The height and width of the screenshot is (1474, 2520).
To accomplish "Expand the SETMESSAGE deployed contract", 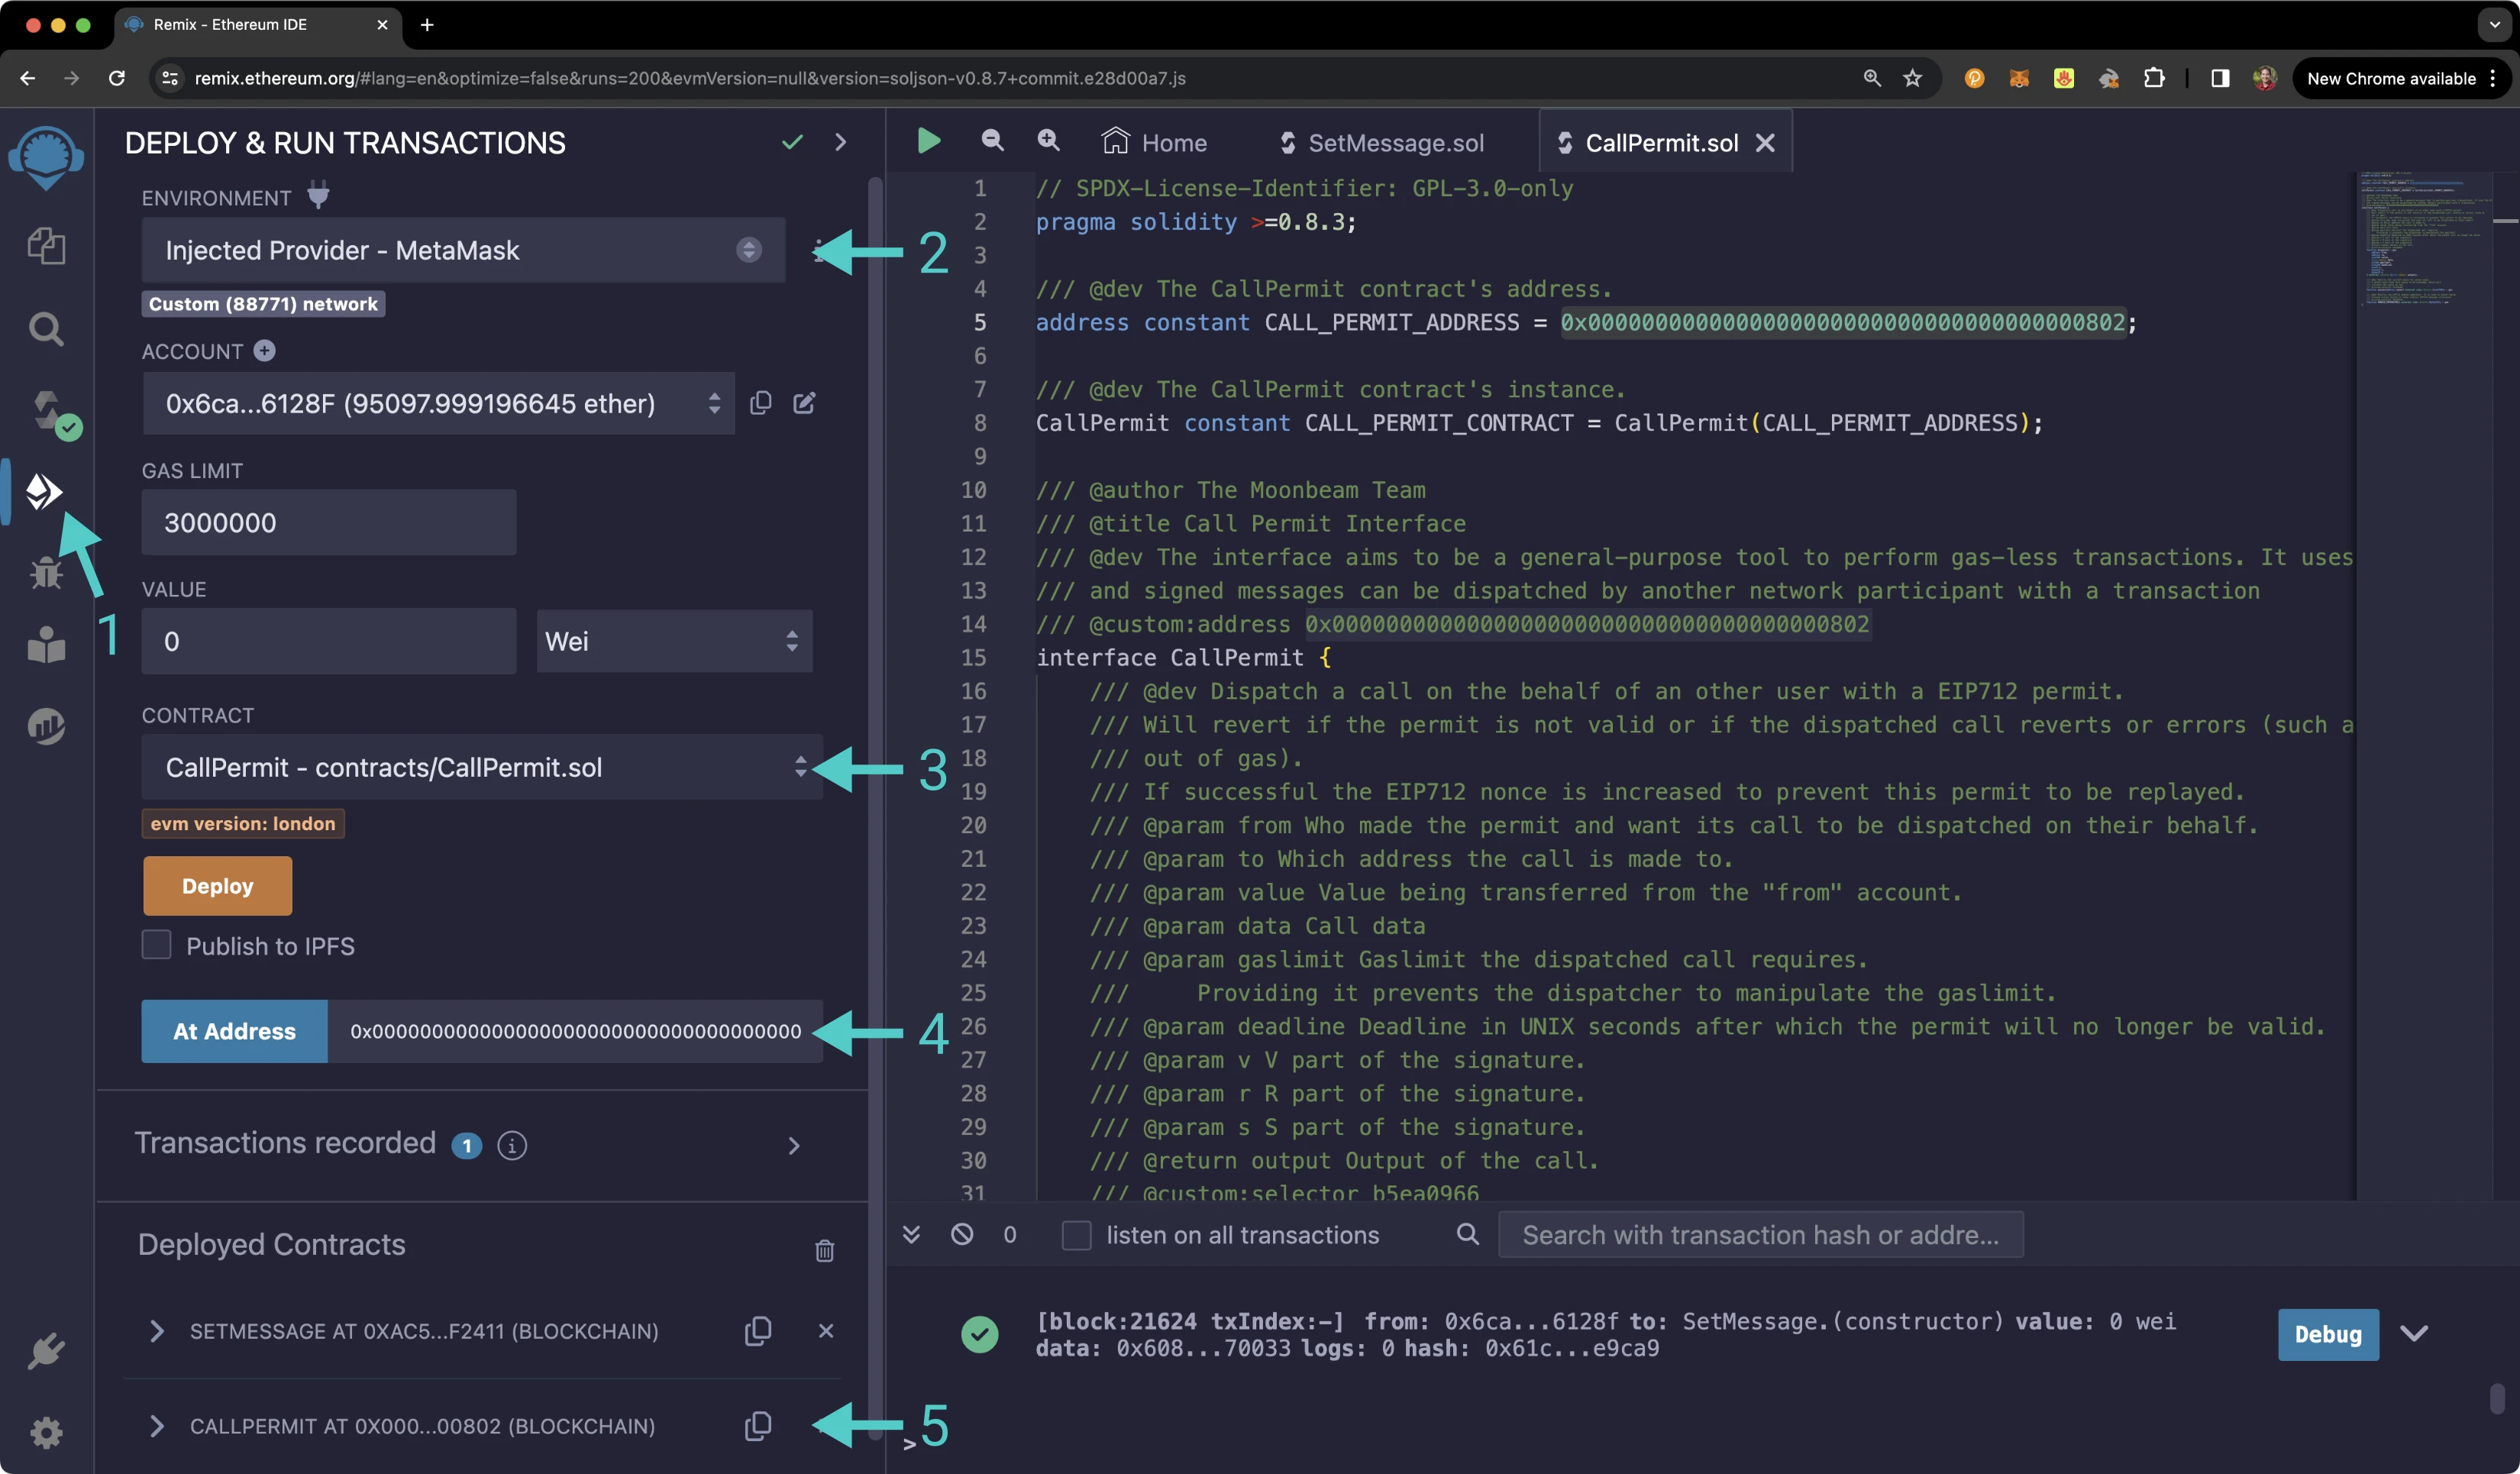I will point(156,1330).
